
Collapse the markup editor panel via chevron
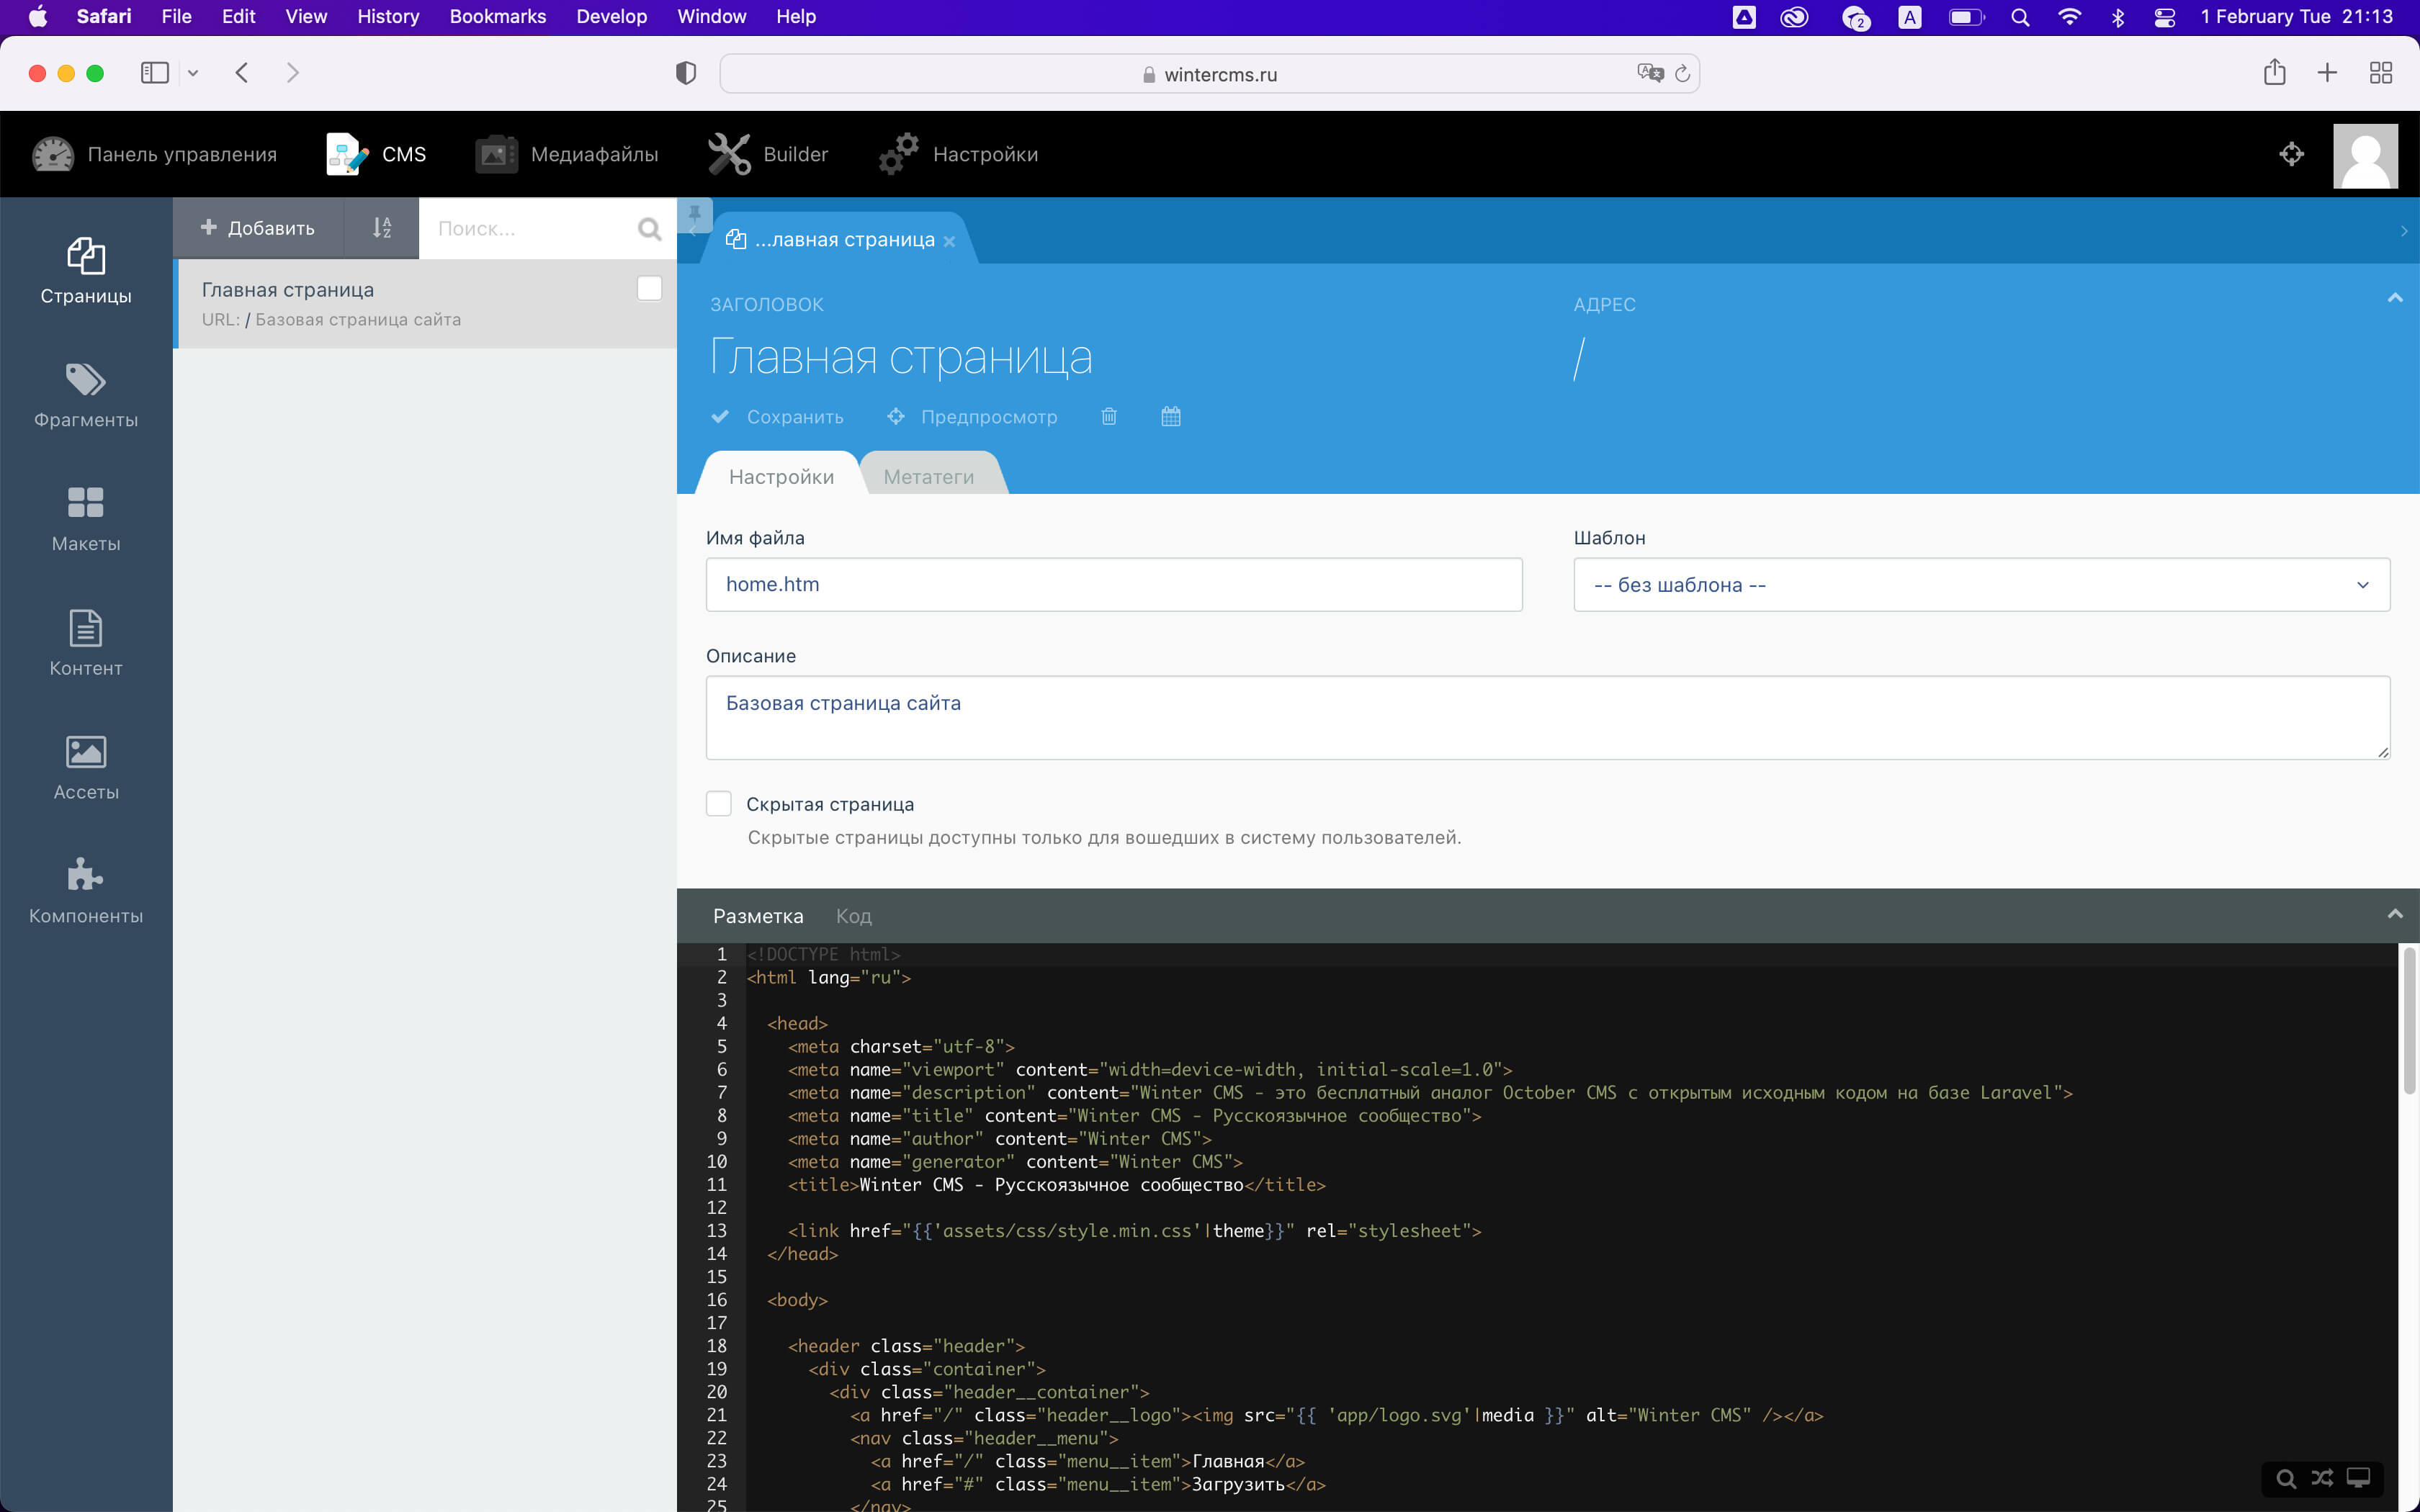[x=2396, y=913]
